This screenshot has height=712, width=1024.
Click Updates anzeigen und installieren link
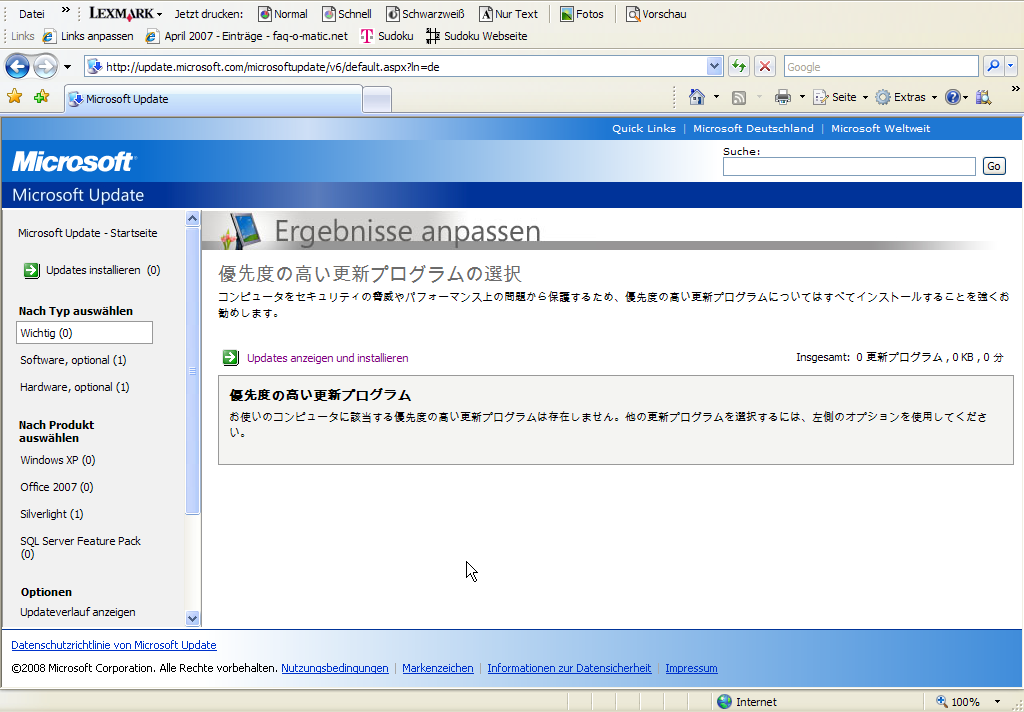coord(327,358)
